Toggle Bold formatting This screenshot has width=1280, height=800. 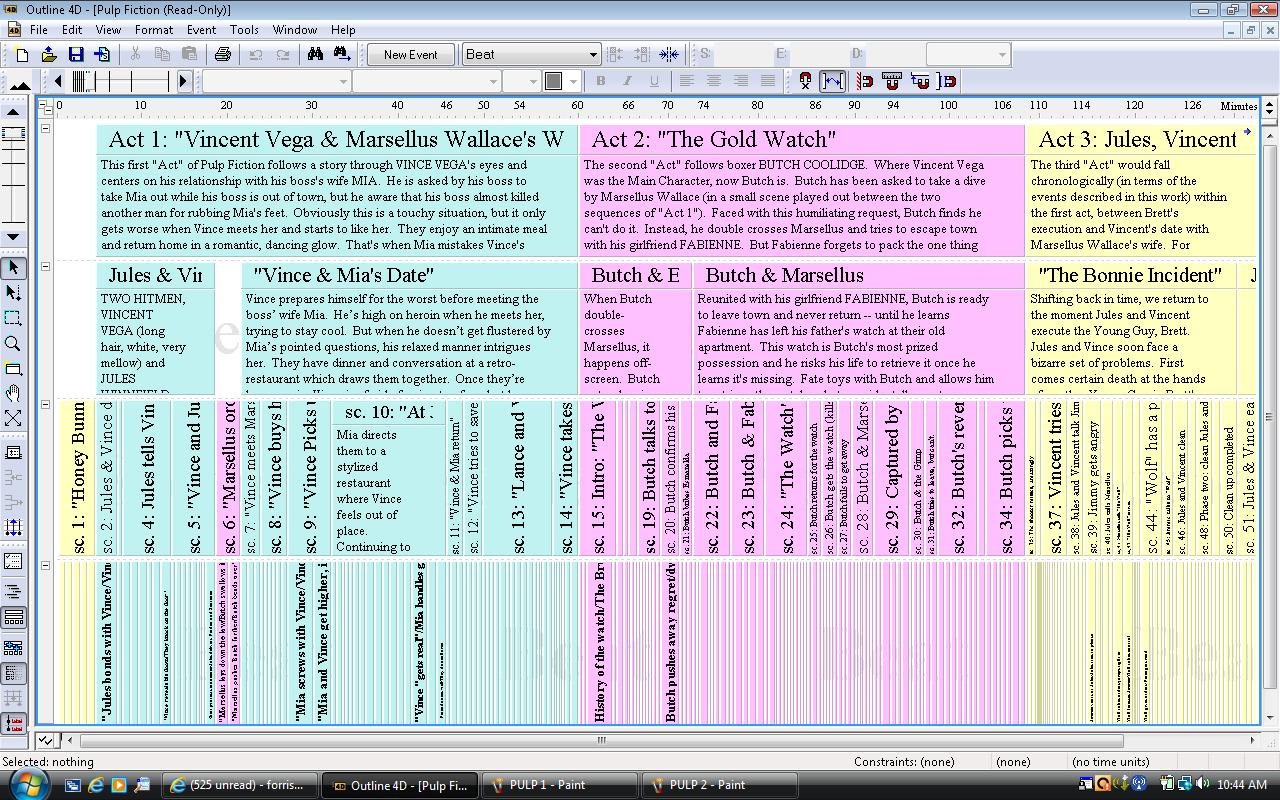click(600, 81)
